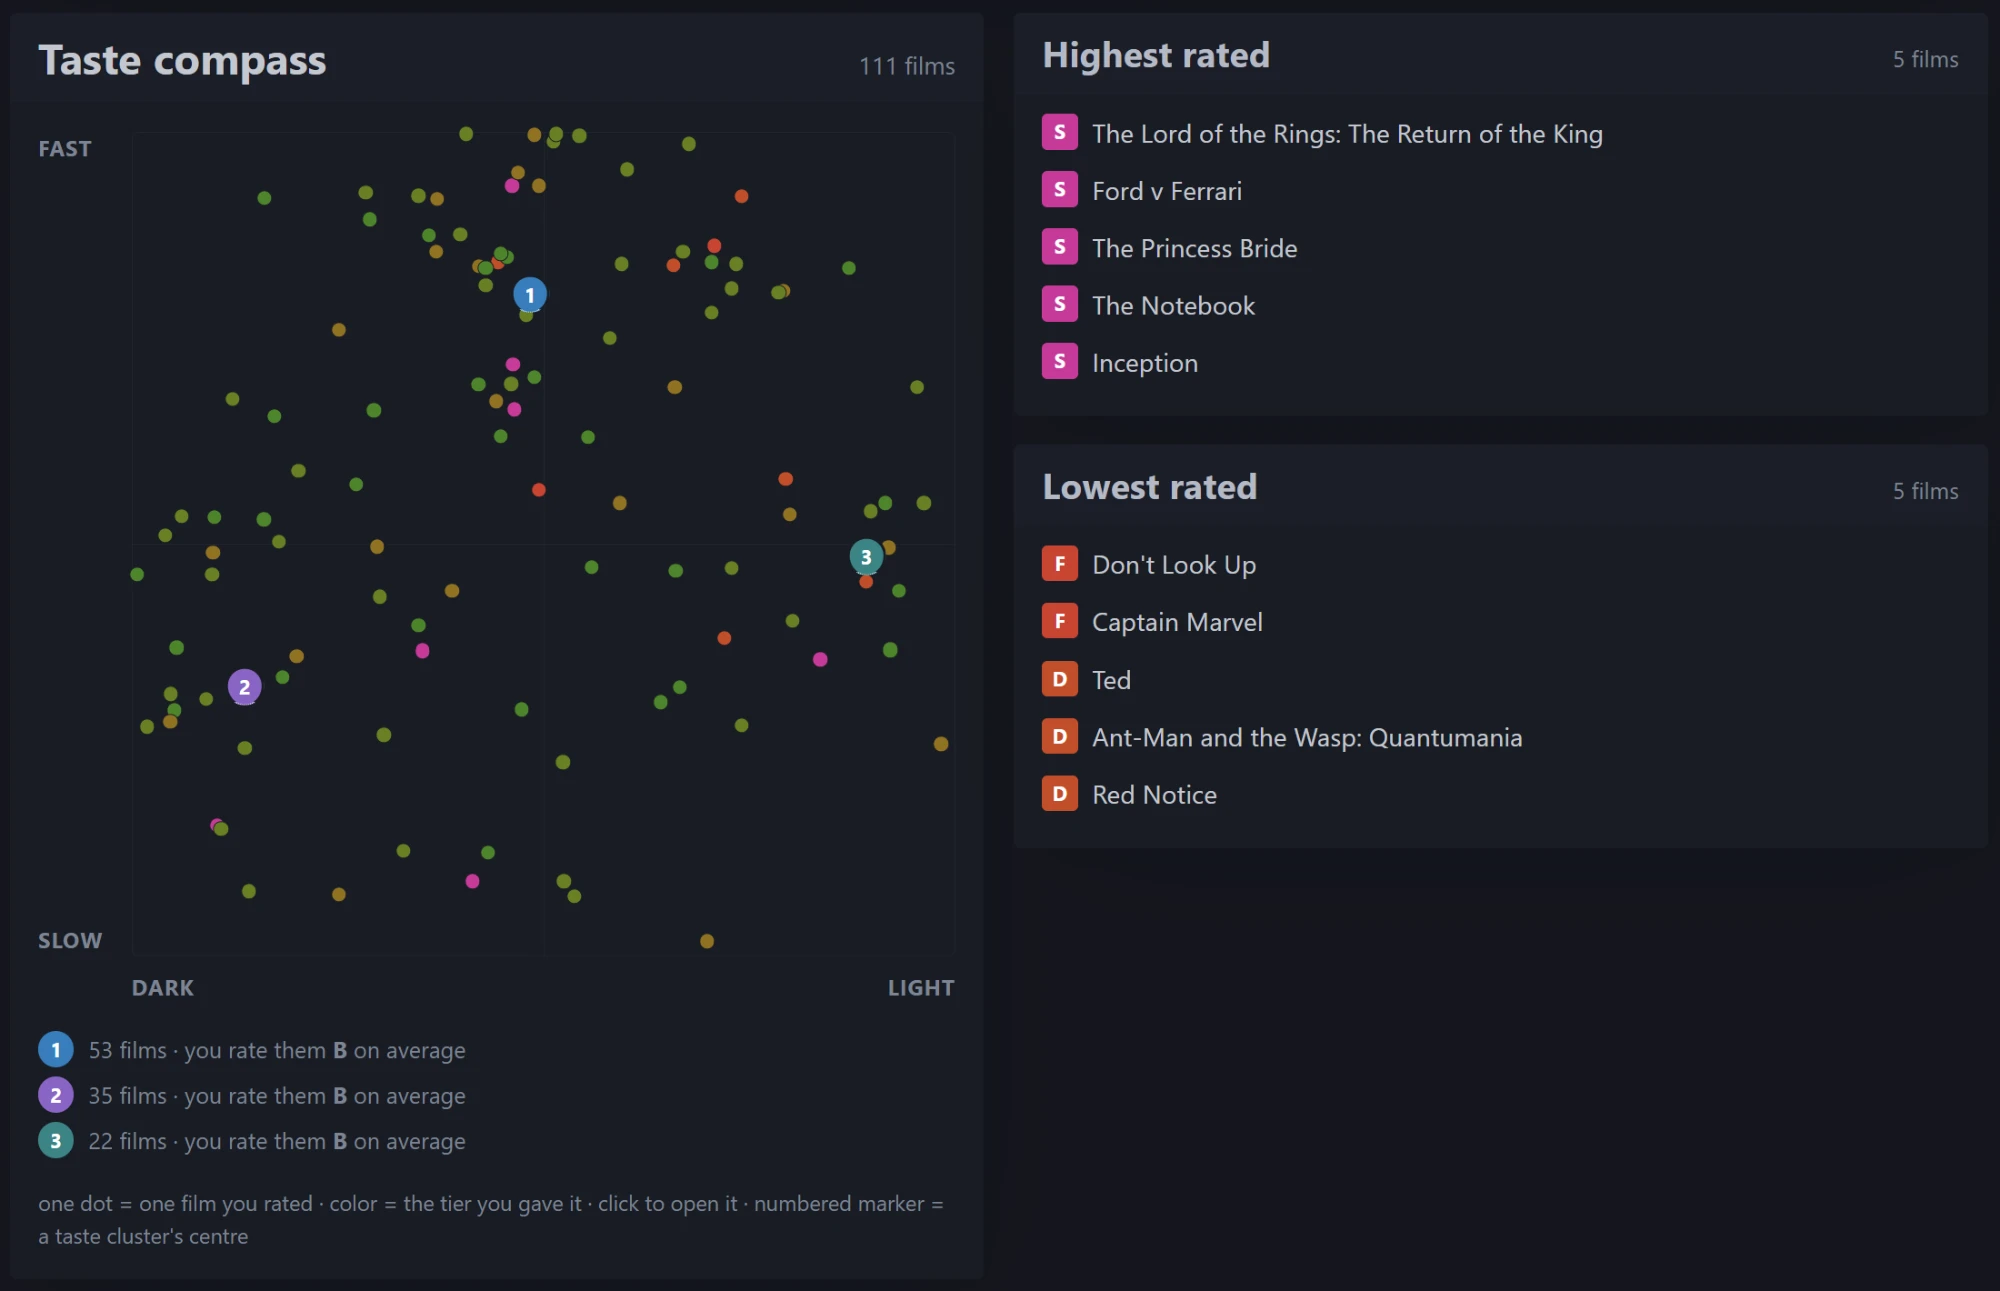
Task: Click the '22 films' cluster summary text
Action: pyautogui.click(x=277, y=1142)
